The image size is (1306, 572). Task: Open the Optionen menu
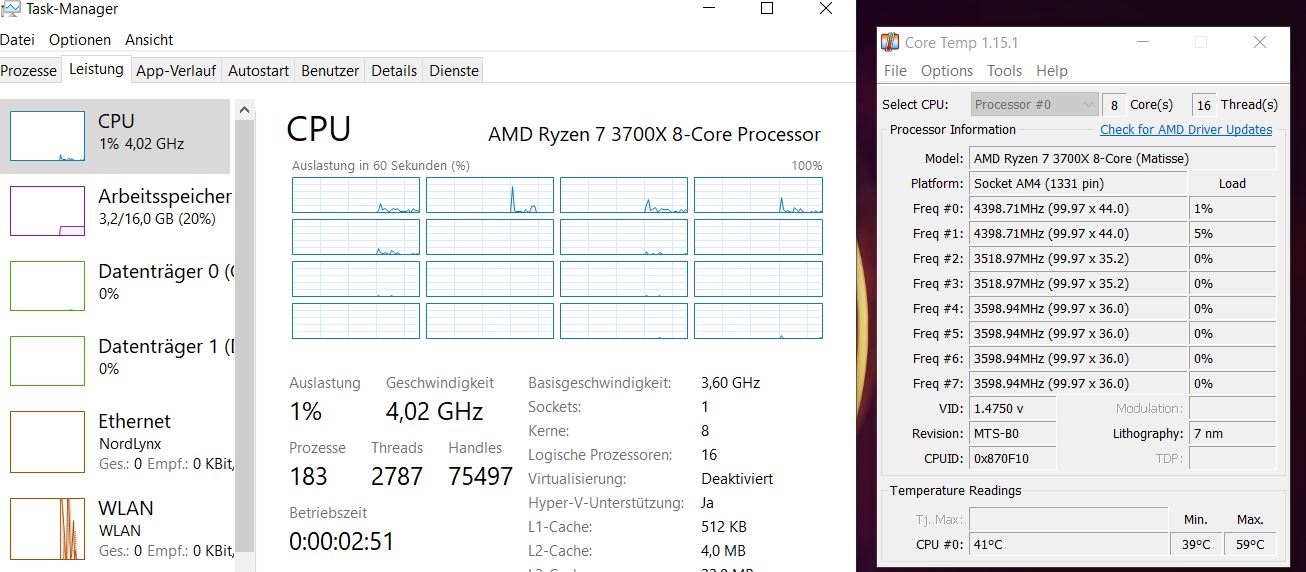[80, 40]
